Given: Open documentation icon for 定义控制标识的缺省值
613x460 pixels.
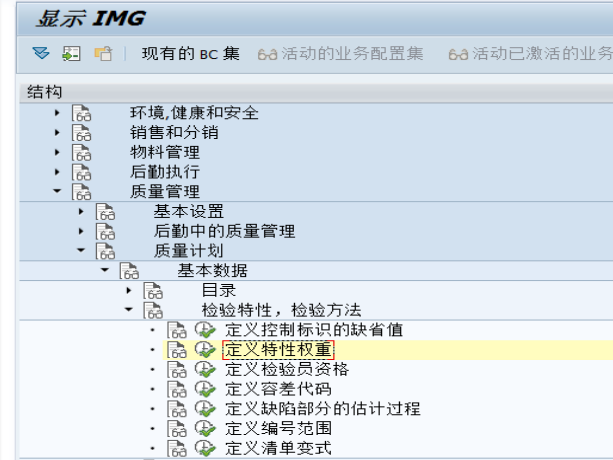Looking at the screenshot, I should [177, 330].
